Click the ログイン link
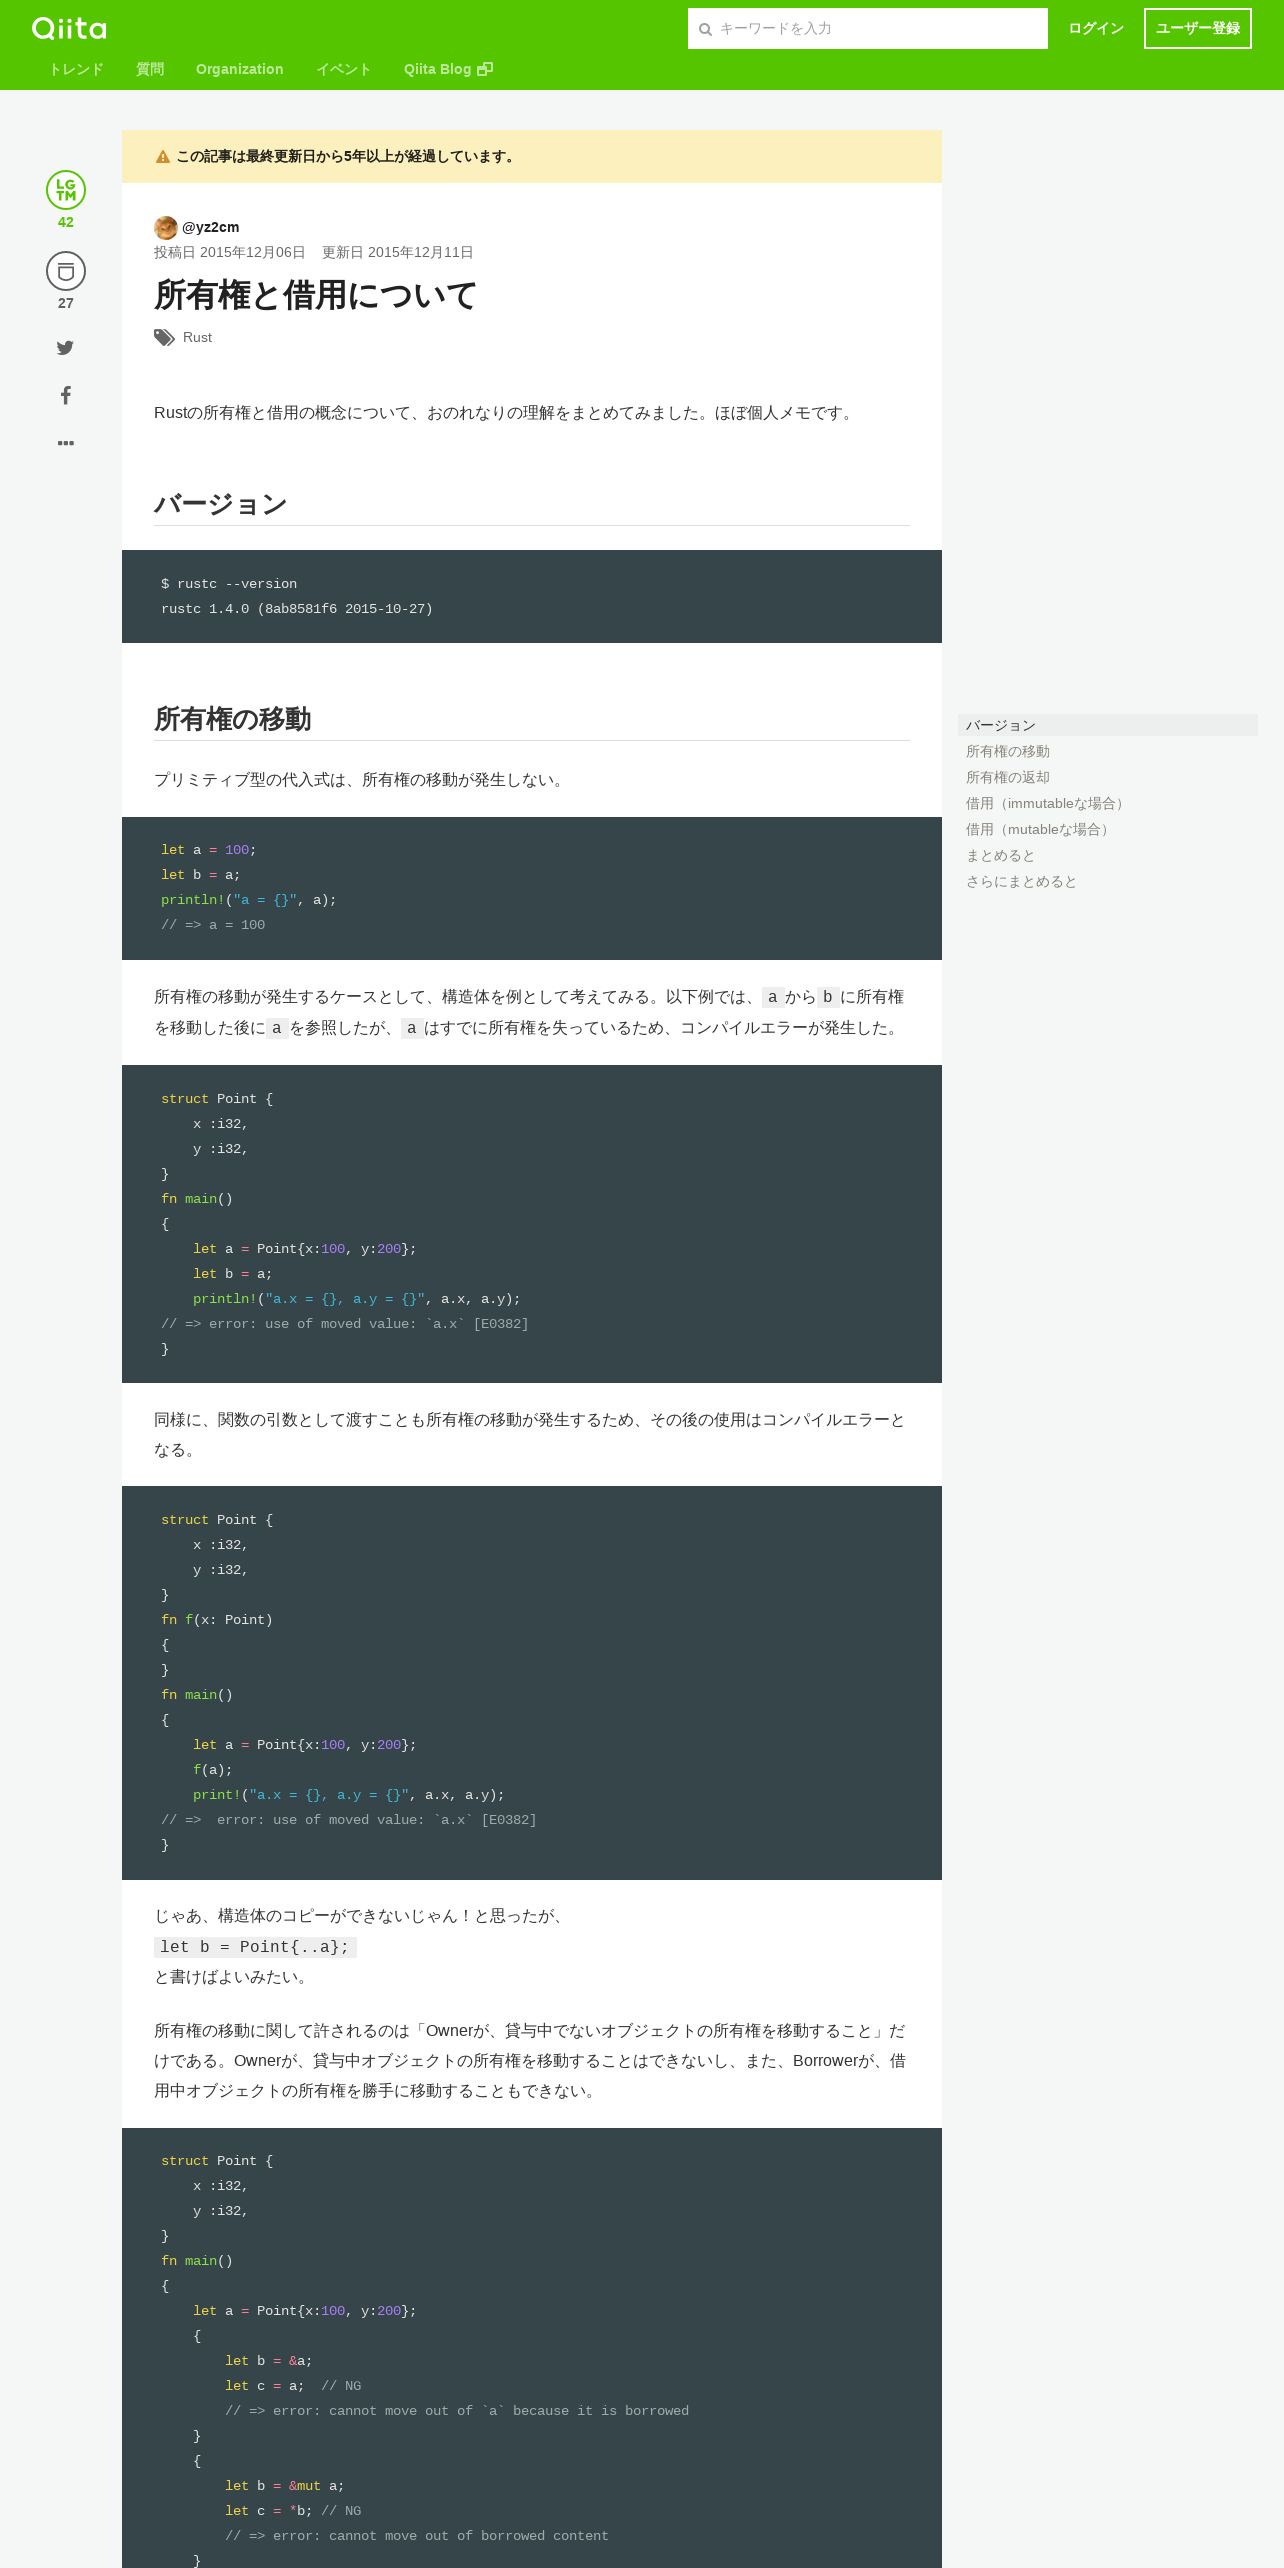Image resolution: width=1284 pixels, height=2568 pixels. 1096,28
